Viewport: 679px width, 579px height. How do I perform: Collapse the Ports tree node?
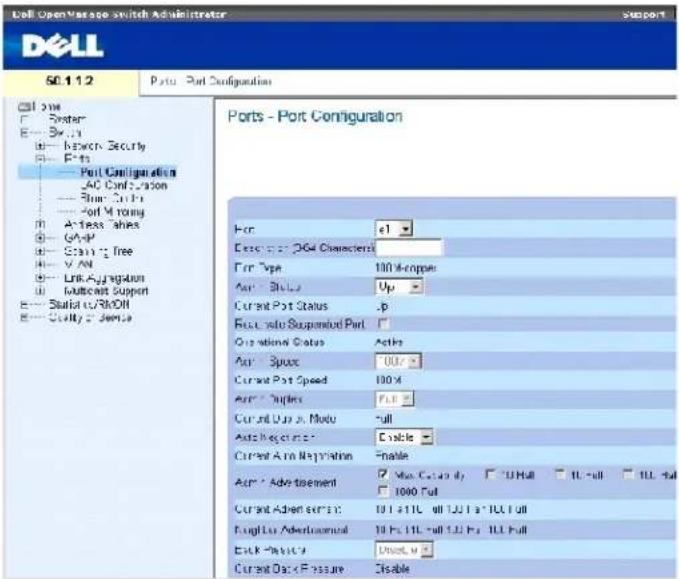(40, 158)
